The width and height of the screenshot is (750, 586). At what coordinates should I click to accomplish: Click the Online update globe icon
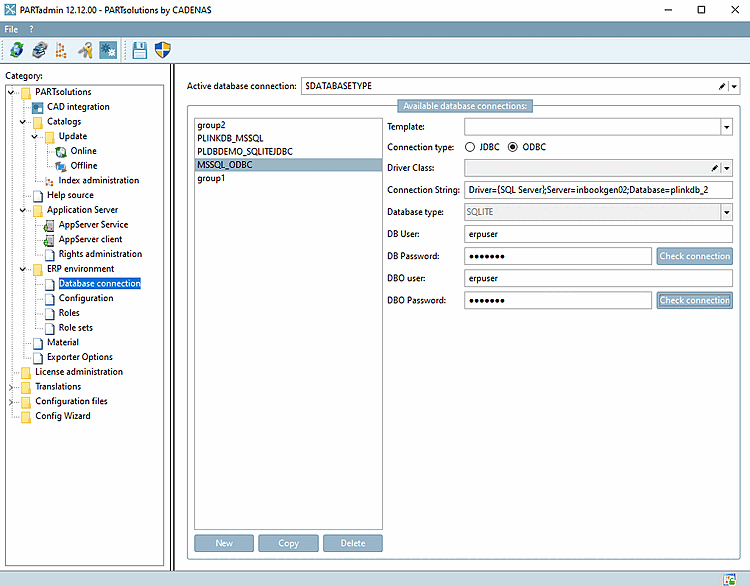point(61,152)
